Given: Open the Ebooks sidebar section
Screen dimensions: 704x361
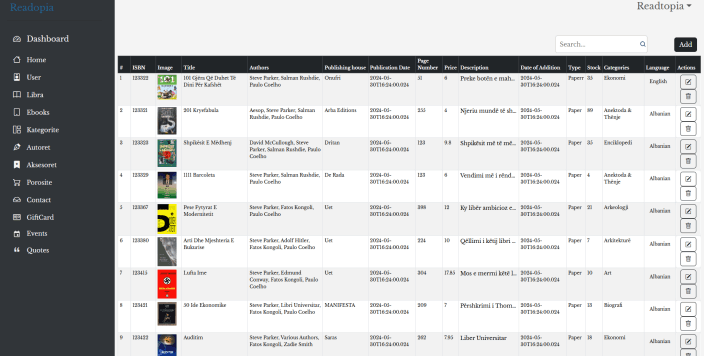Looking at the screenshot, I should [x=38, y=112].
